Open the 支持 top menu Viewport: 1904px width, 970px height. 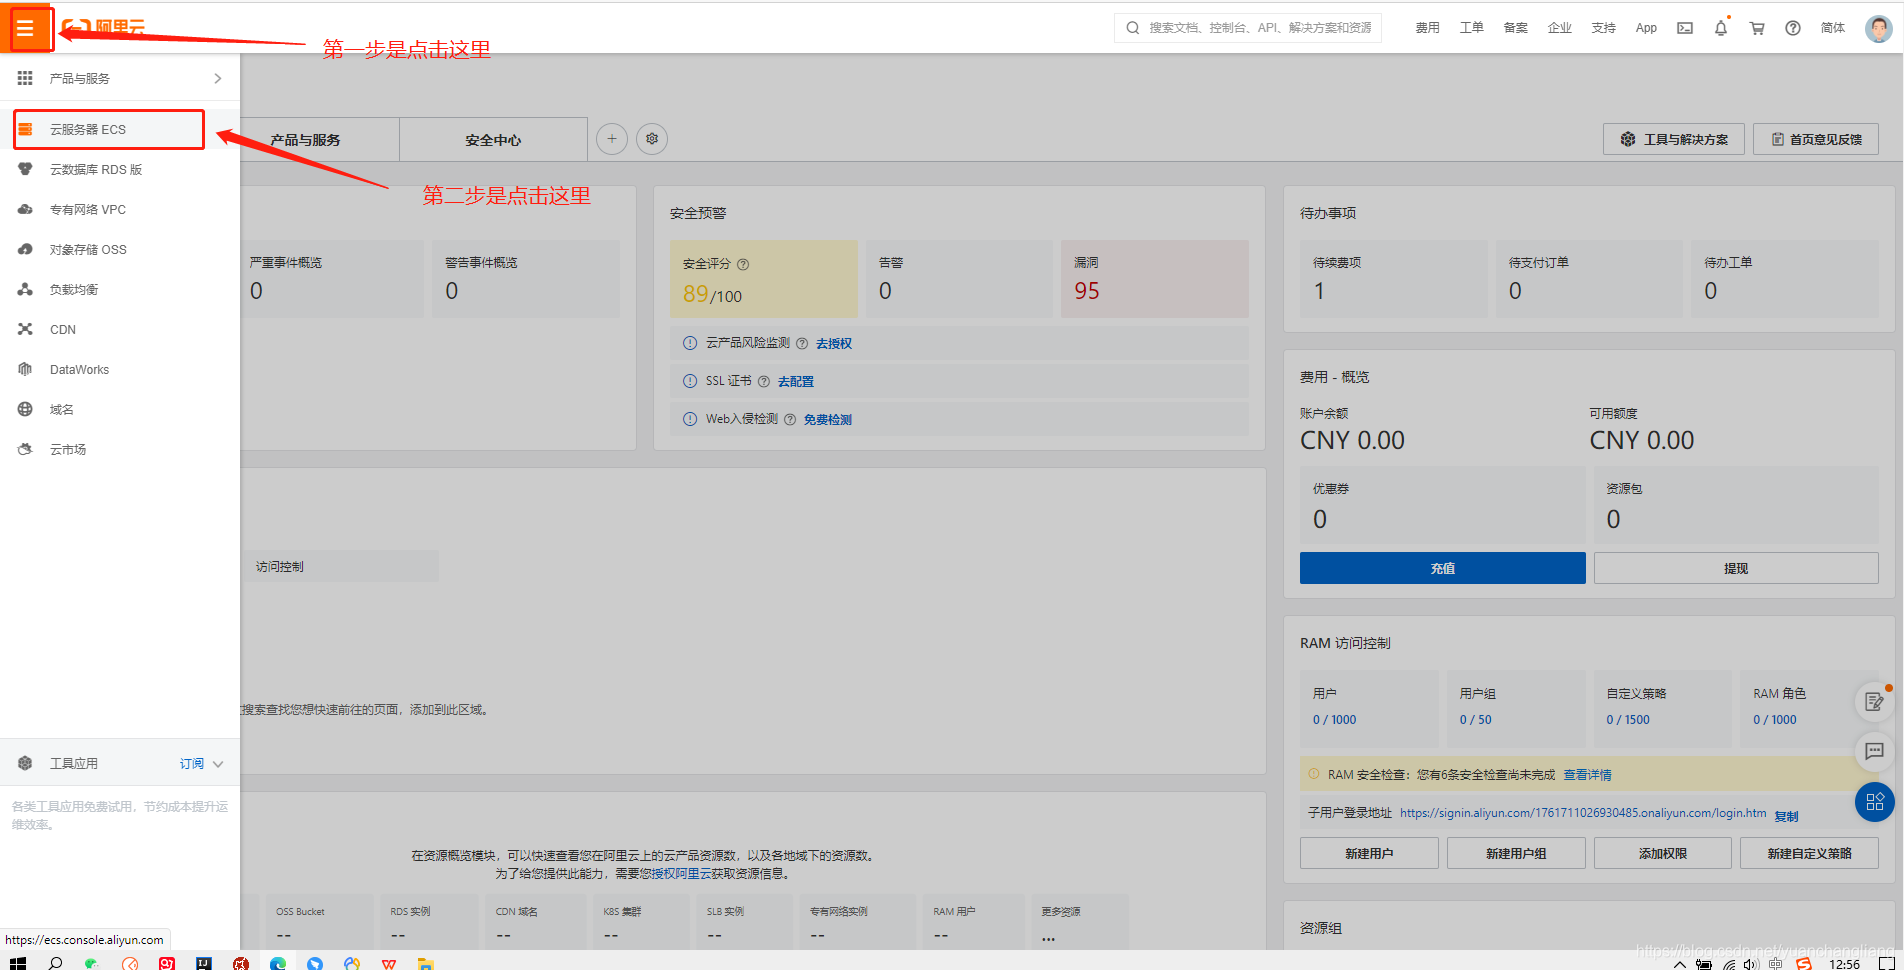tap(1604, 28)
